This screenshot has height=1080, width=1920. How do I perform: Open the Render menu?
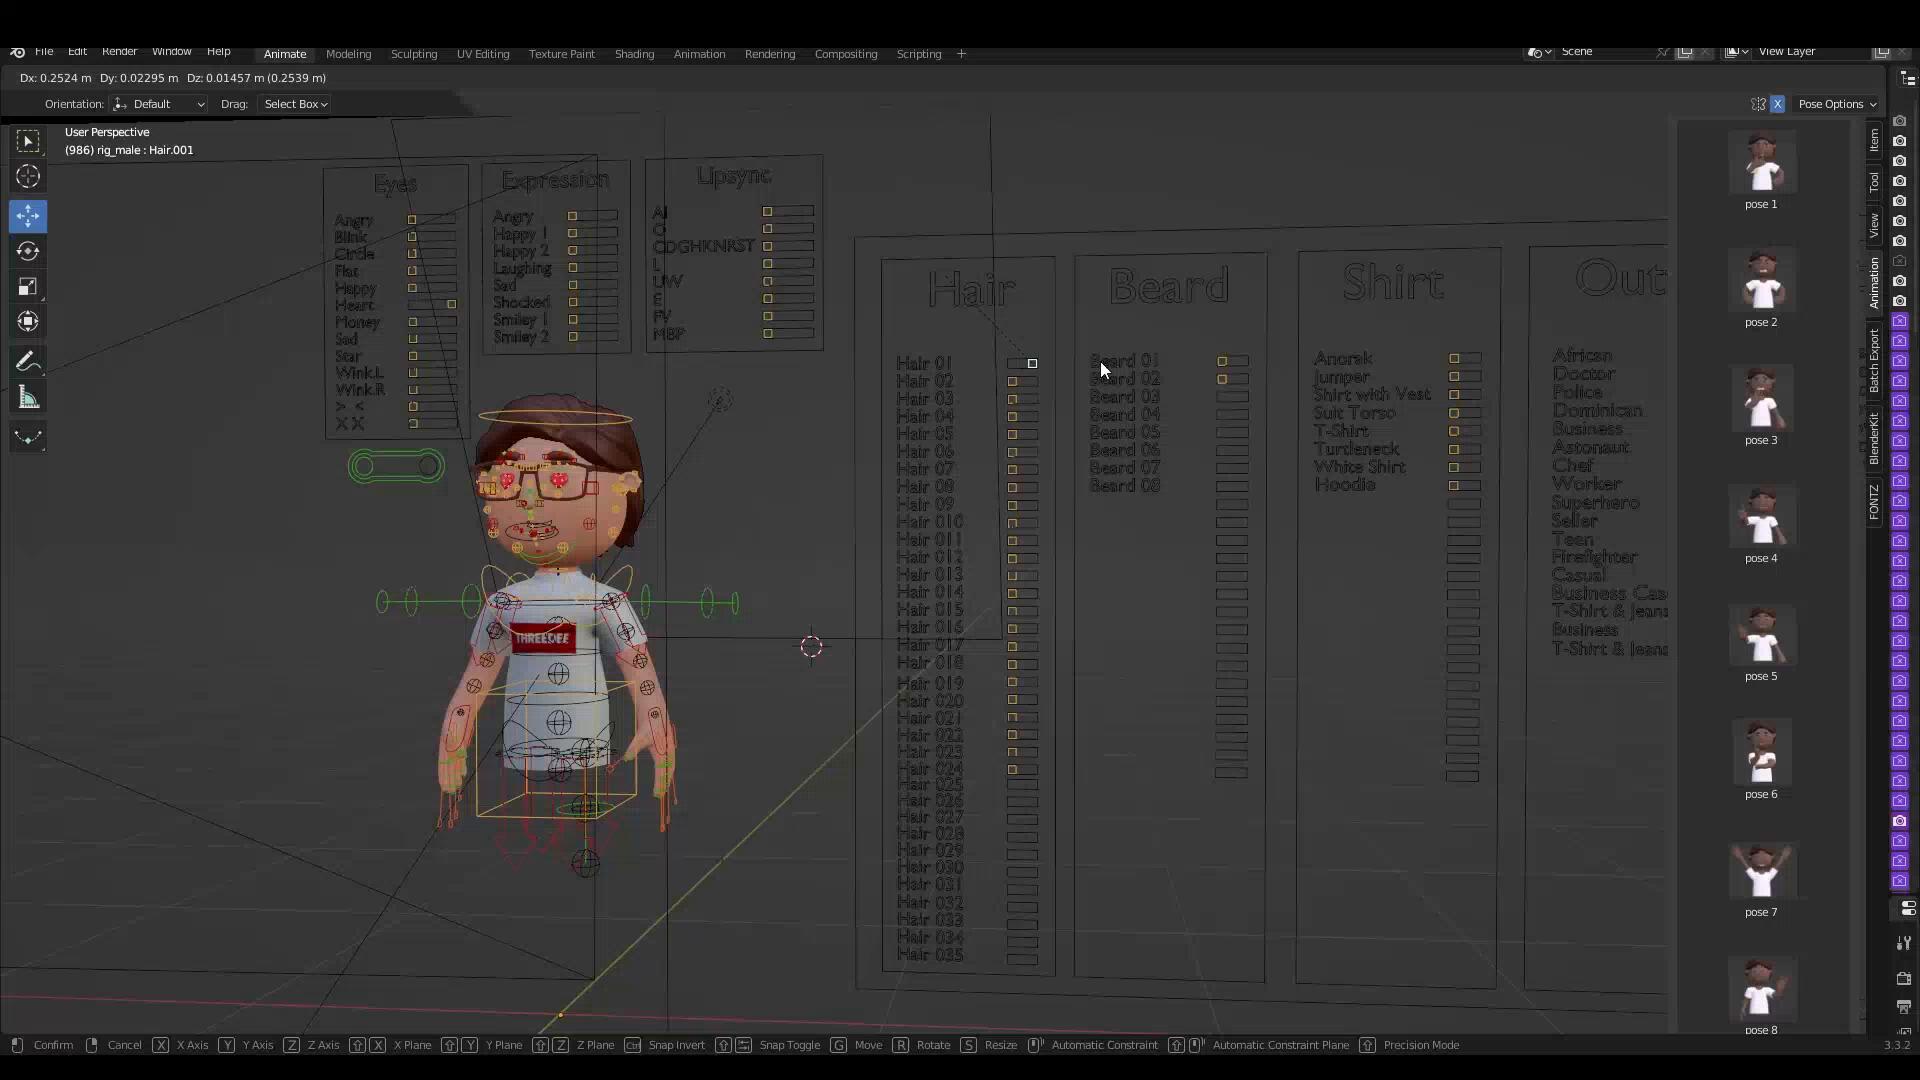pyautogui.click(x=119, y=52)
